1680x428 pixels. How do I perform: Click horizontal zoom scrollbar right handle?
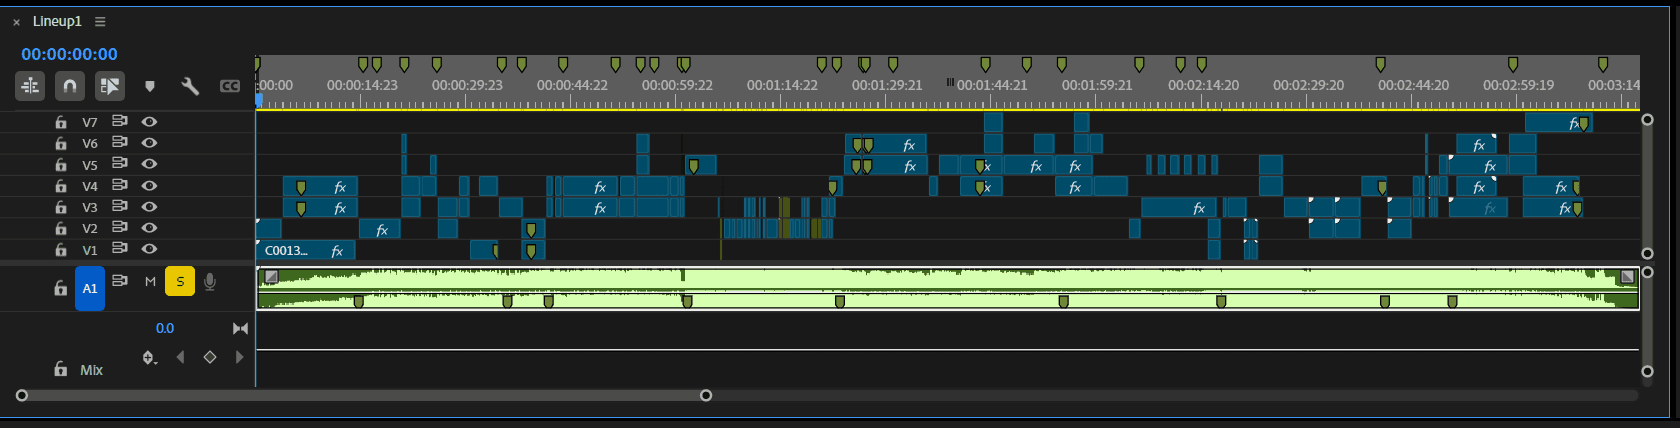click(x=706, y=395)
